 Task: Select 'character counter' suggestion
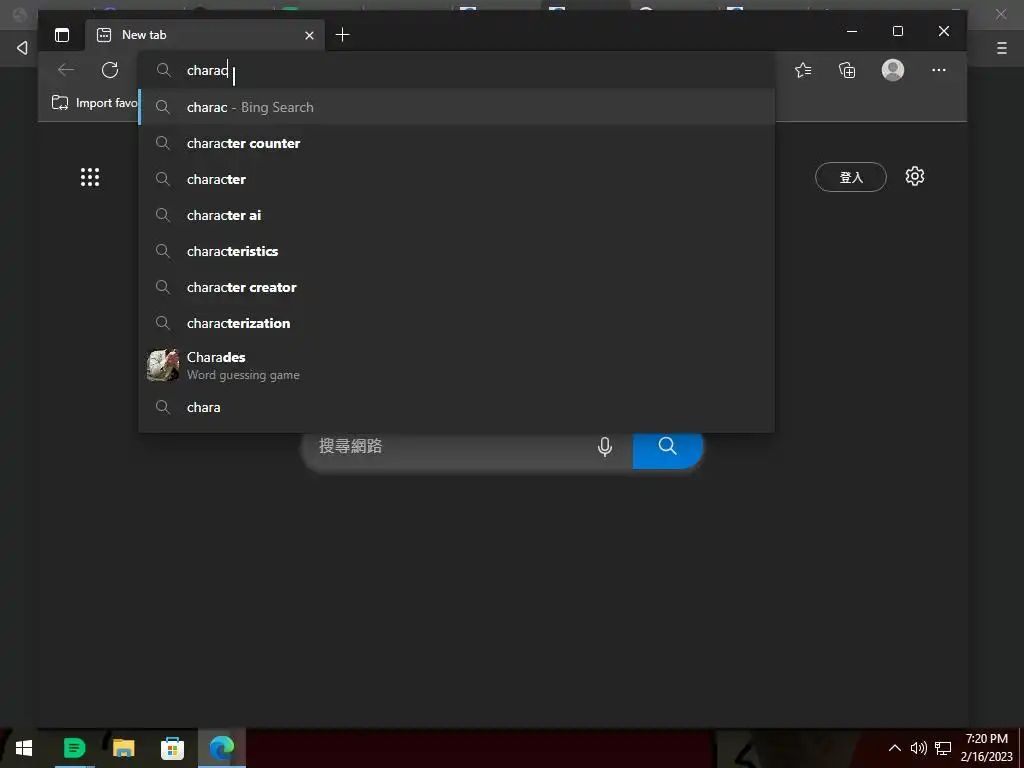click(456, 143)
